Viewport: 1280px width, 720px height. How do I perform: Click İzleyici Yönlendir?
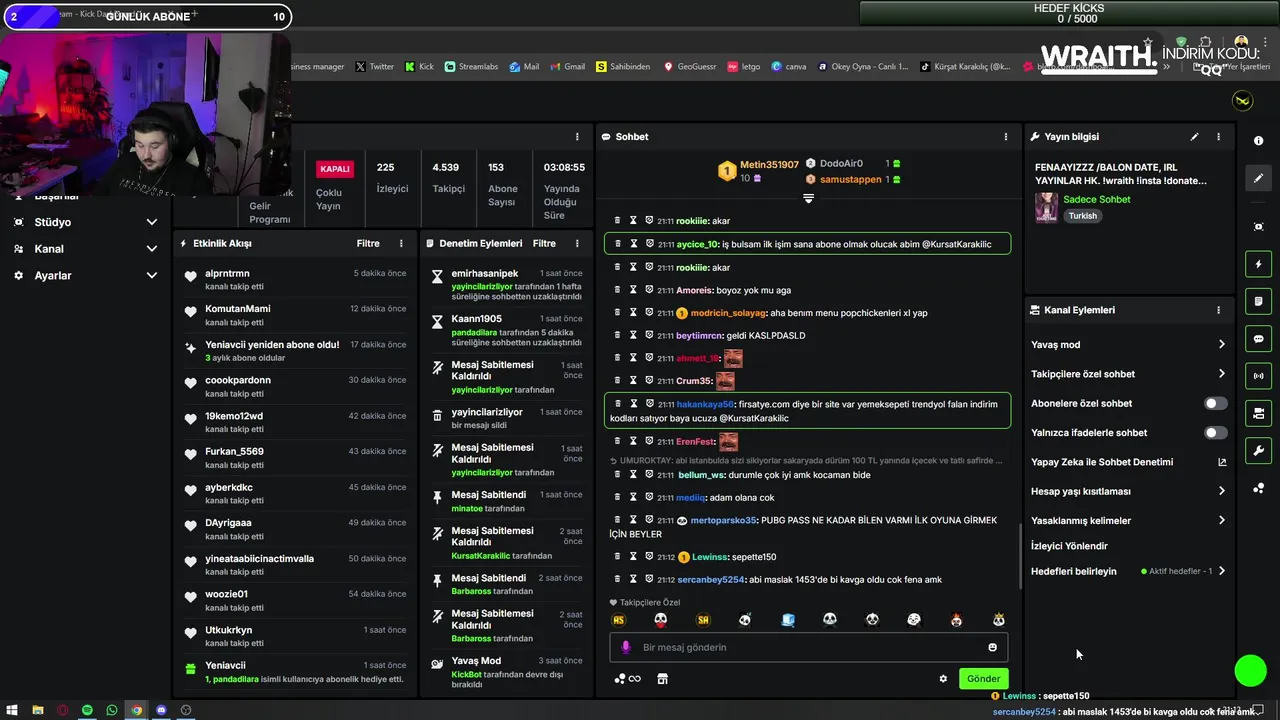click(x=1069, y=546)
